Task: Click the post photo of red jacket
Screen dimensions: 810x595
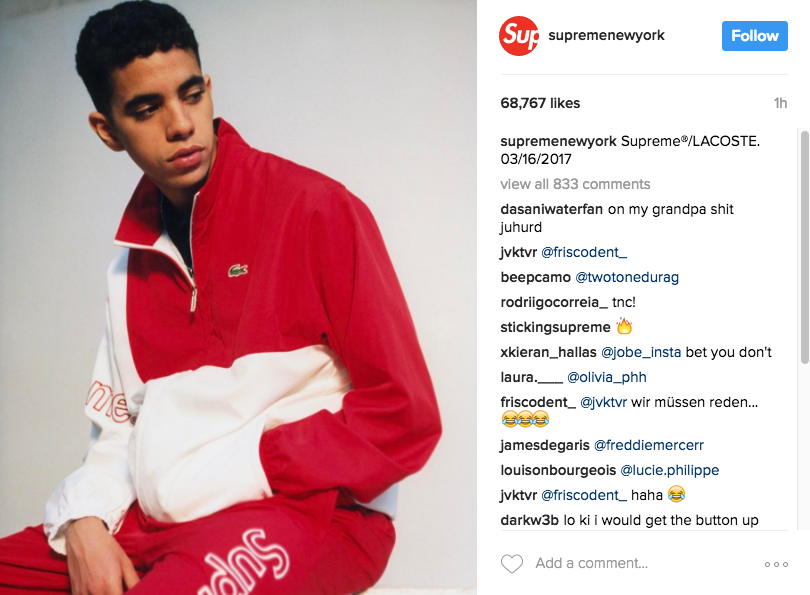Action: click(238, 298)
